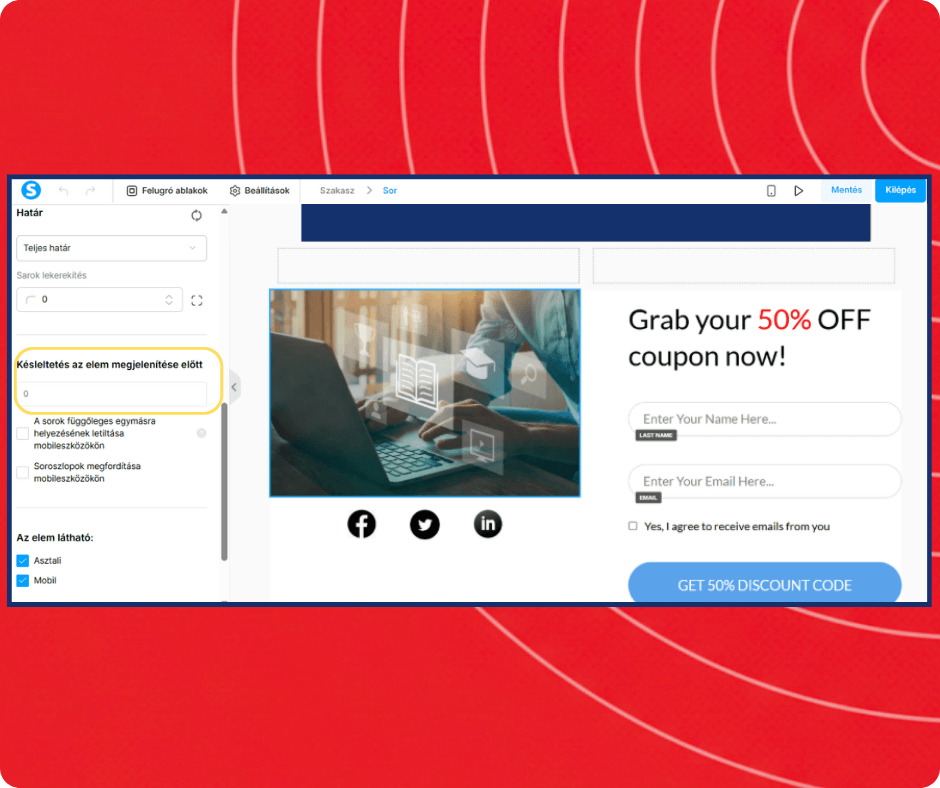Click the Enter Your Email field

(x=764, y=482)
